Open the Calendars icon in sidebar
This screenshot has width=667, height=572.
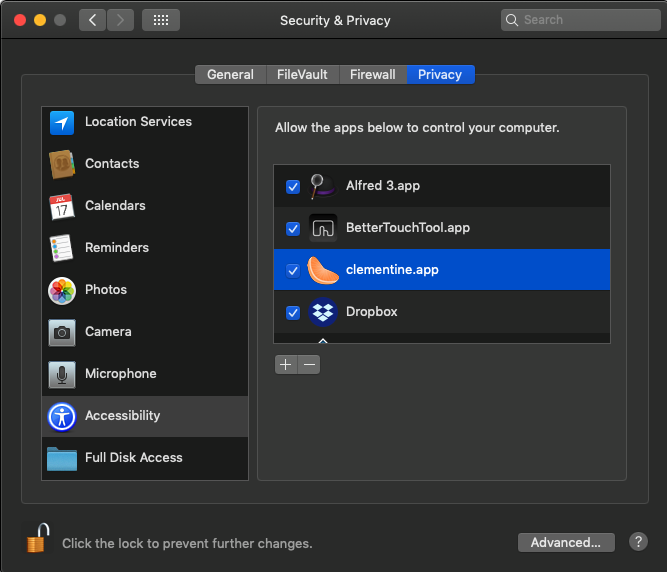62,207
